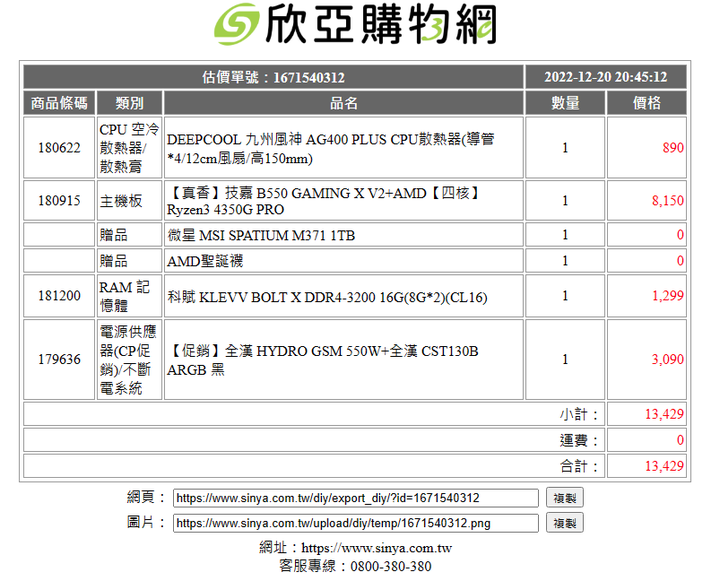The image size is (720, 581).
Task: Click the 電源供應器(CP促銷) category cell
Action: click(129, 359)
